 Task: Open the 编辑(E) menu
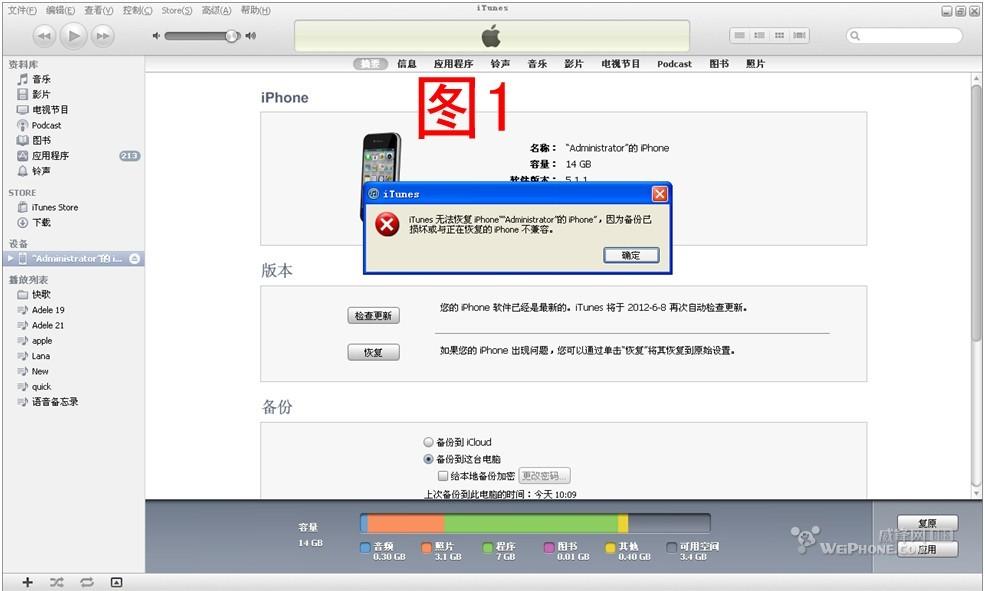click(60, 10)
